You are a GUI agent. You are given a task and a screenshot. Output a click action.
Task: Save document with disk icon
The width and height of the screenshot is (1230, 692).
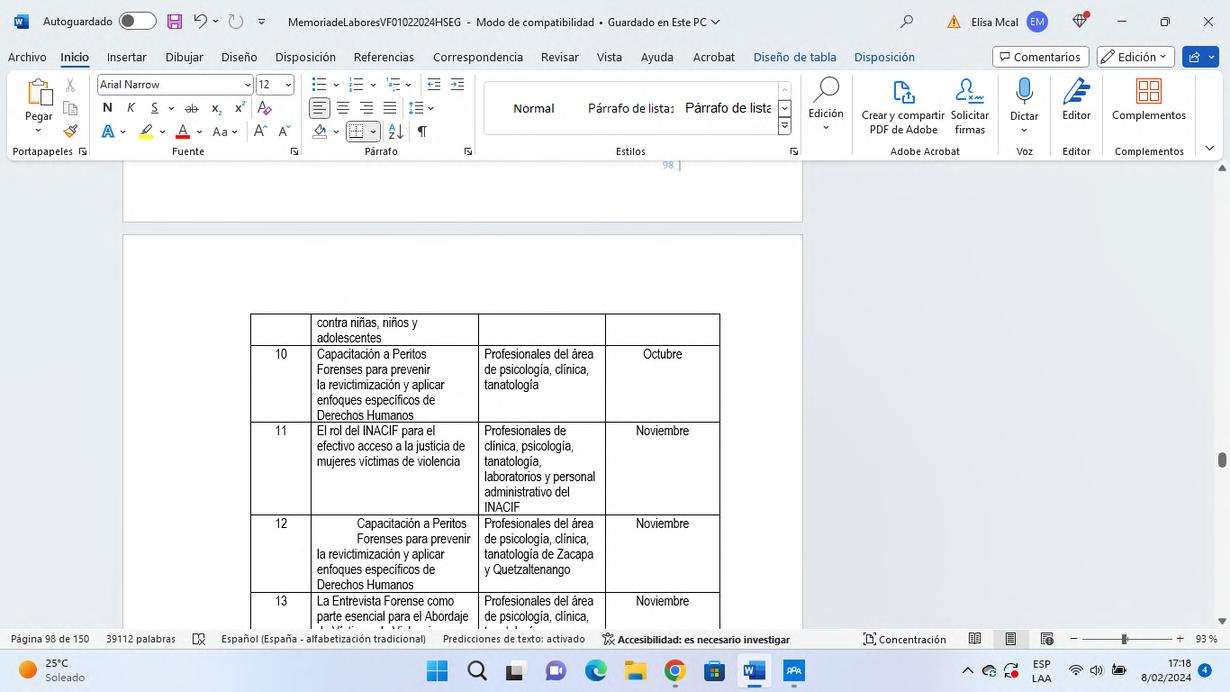[174, 21]
